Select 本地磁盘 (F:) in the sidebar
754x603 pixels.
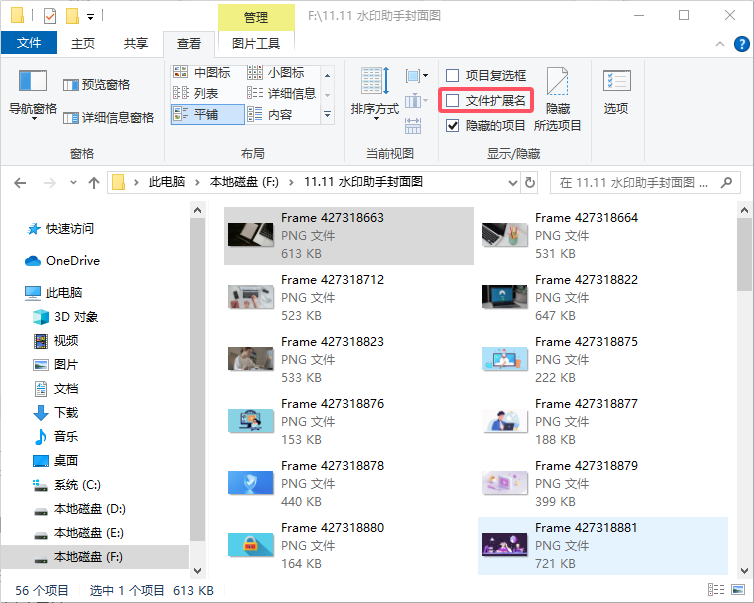(x=95, y=557)
